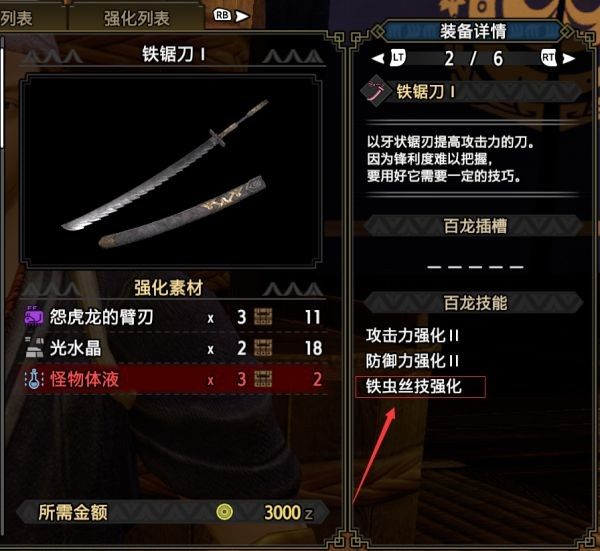The height and width of the screenshot is (551, 600).
Task: Click the gold coin icon beside 3000z
Action: tap(224, 512)
